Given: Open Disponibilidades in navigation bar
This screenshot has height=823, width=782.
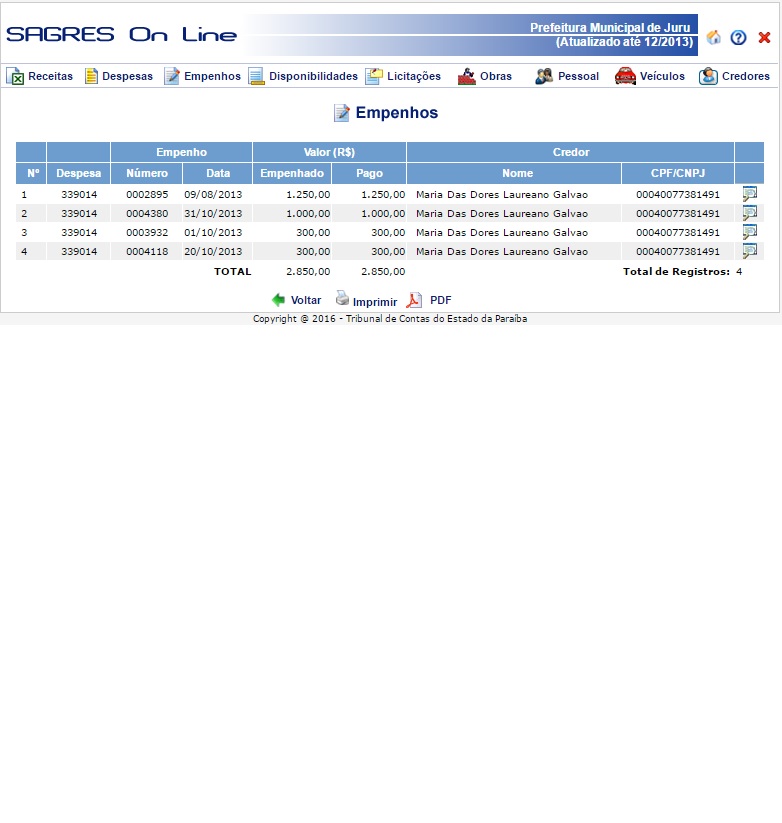Looking at the screenshot, I should (x=303, y=76).
